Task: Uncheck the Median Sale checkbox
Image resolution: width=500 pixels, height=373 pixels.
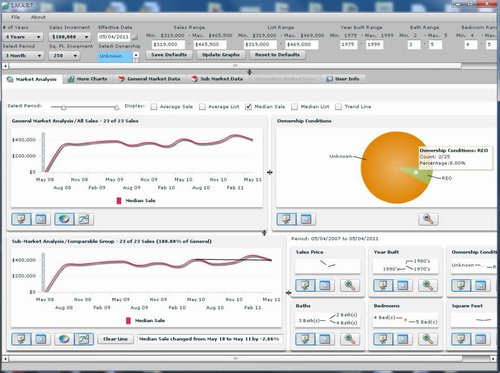Action: tap(248, 107)
